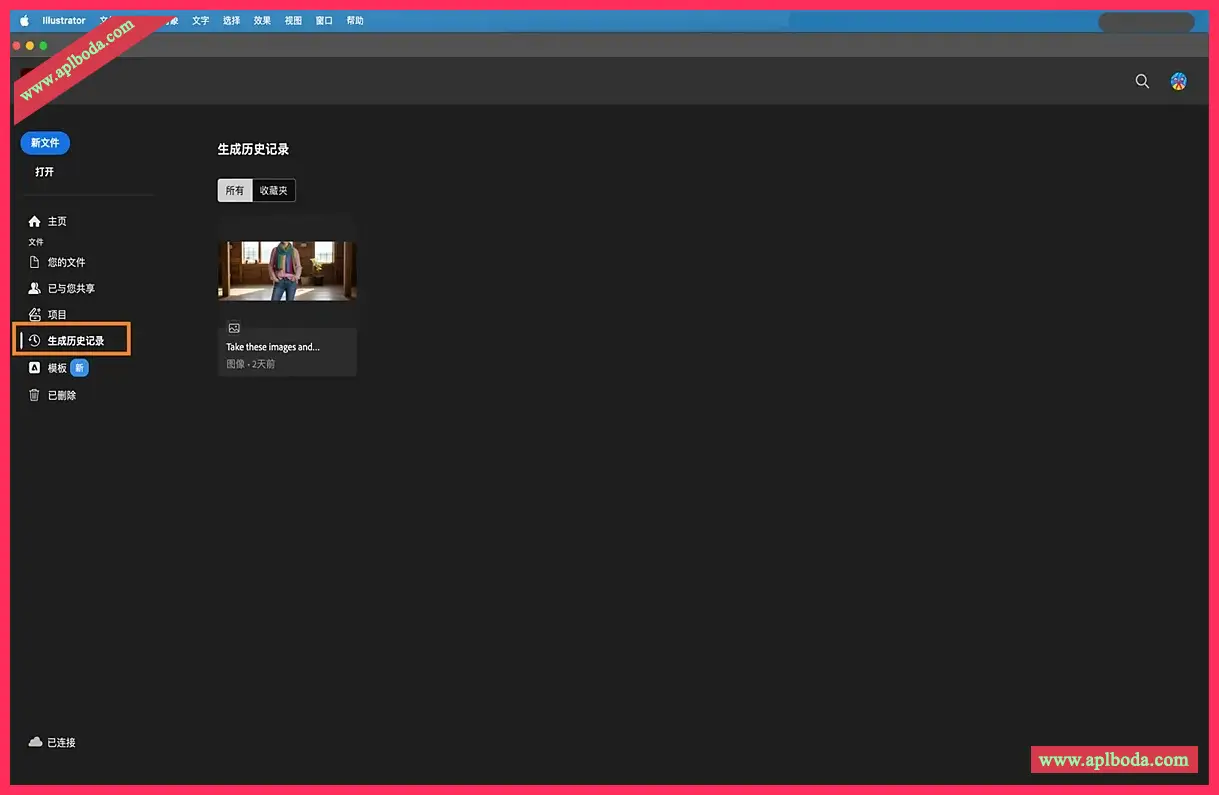Select 已与您共享 shared files
Image resolution: width=1219 pixels, height=795 pixels.
[x=70, y=288]
